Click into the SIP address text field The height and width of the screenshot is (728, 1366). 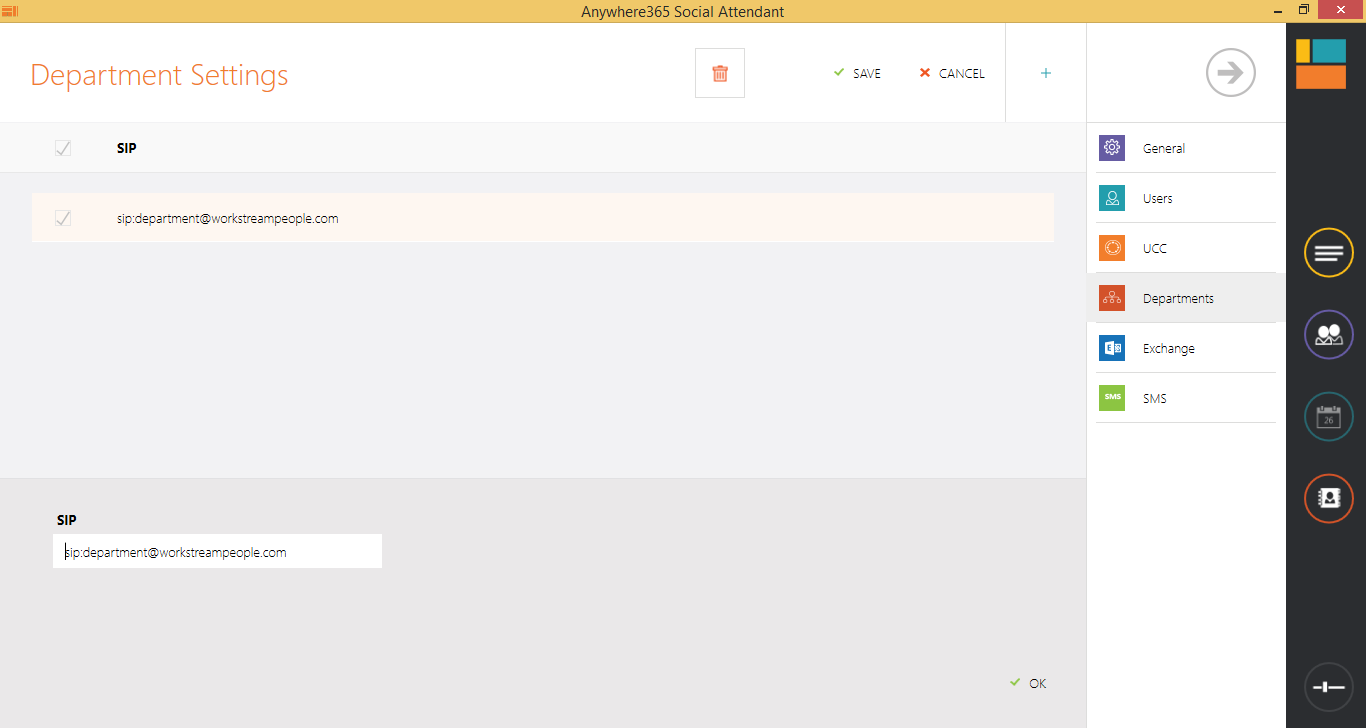click(217, 551)
